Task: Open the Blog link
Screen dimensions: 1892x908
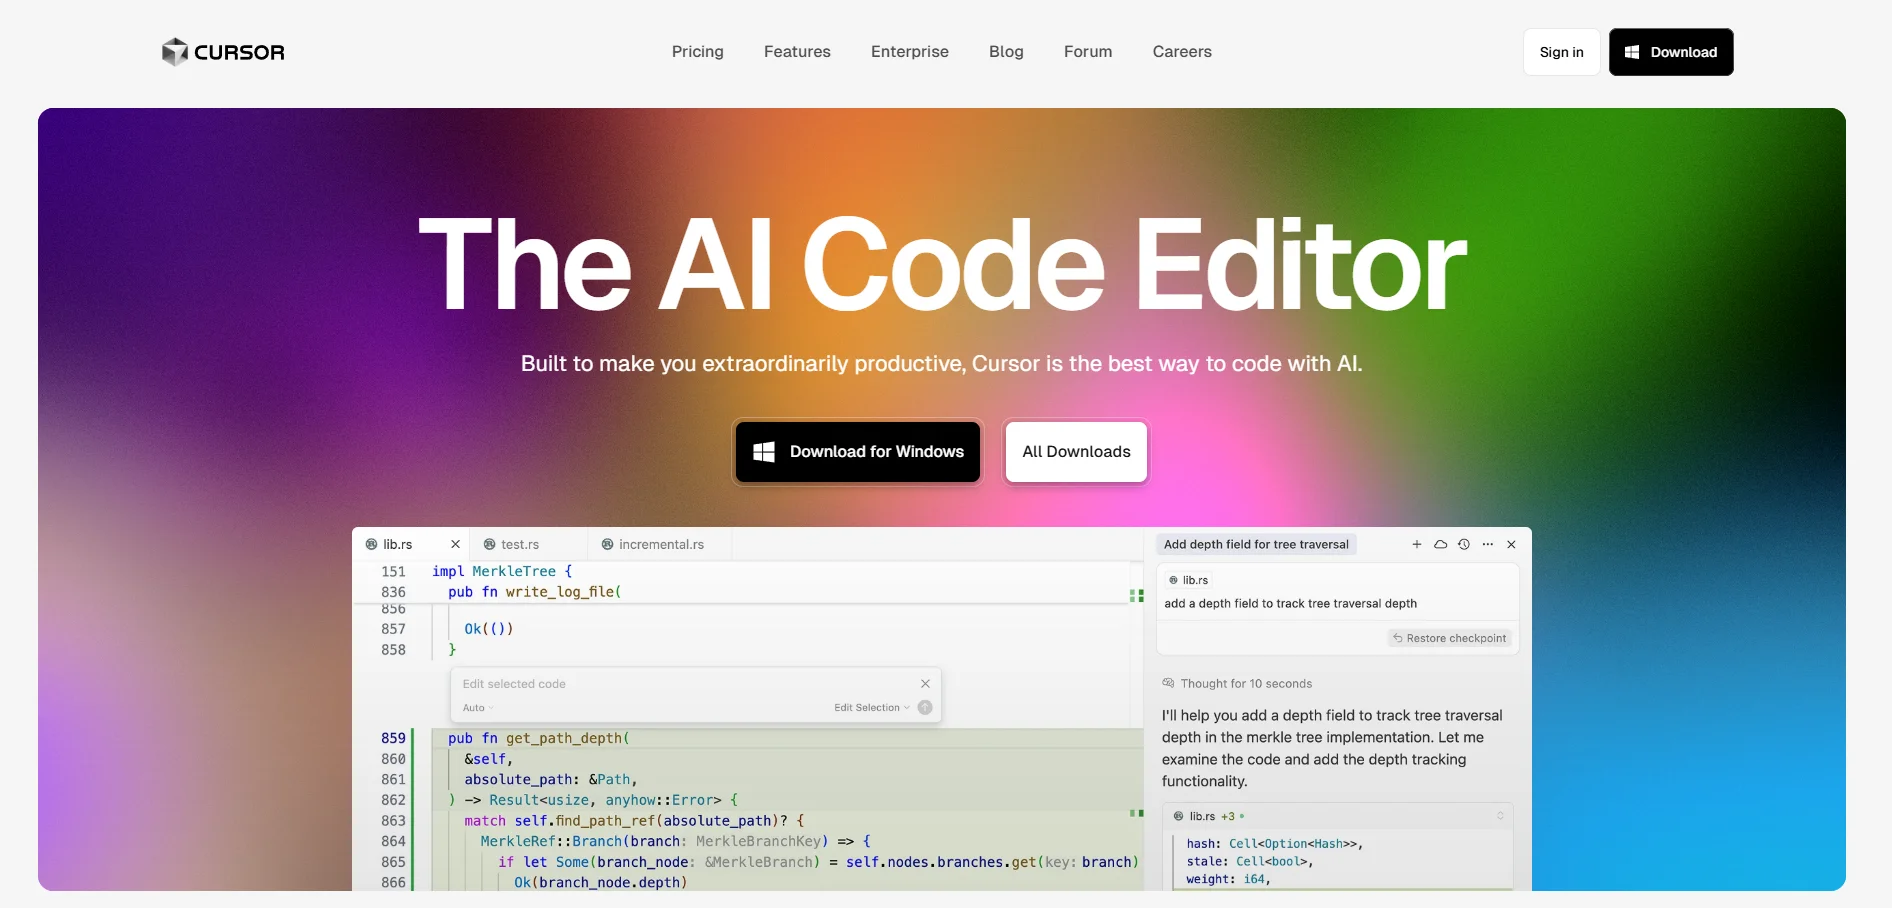Action: pyautogui.click(x=1006, y=52)
